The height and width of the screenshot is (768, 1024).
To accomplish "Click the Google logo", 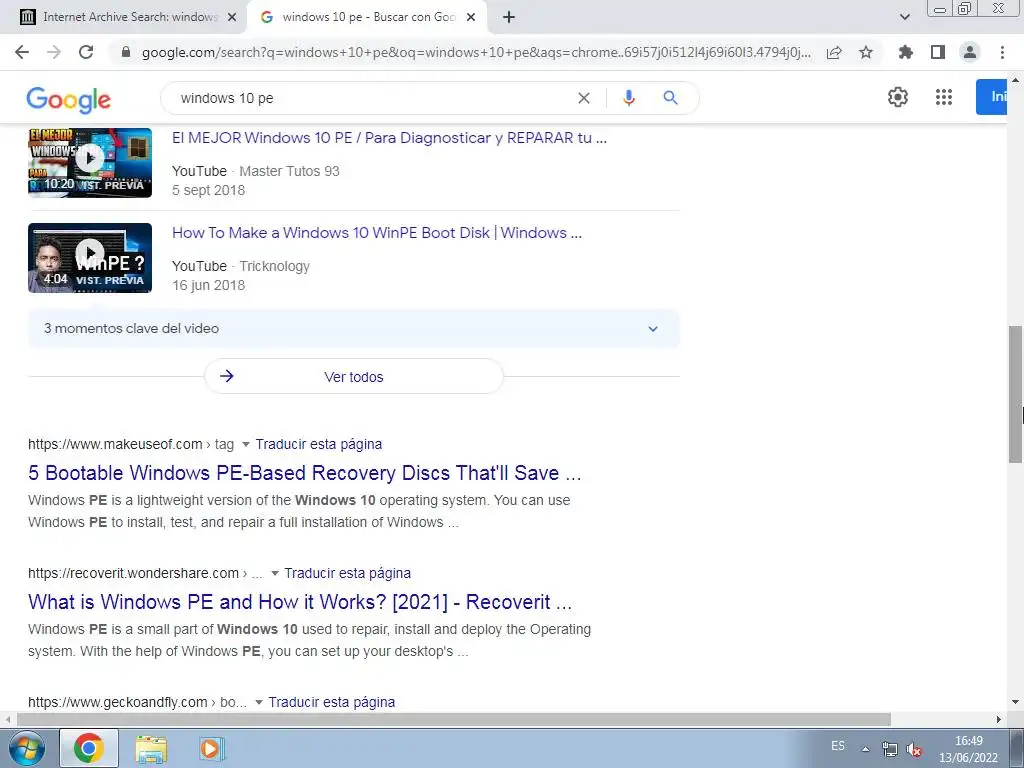I will tap(69, 99).
